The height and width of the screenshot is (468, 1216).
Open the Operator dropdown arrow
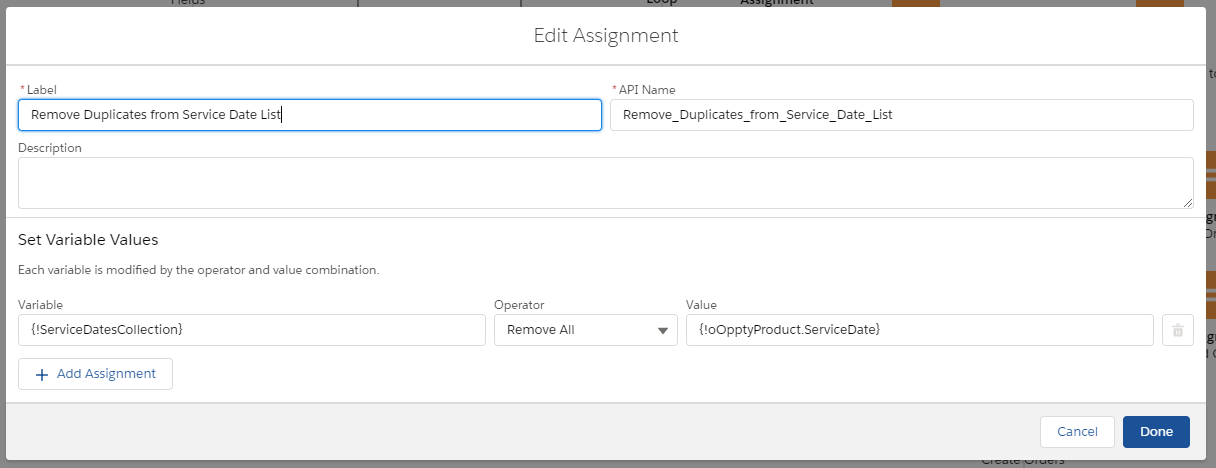[x=663, y=331]
